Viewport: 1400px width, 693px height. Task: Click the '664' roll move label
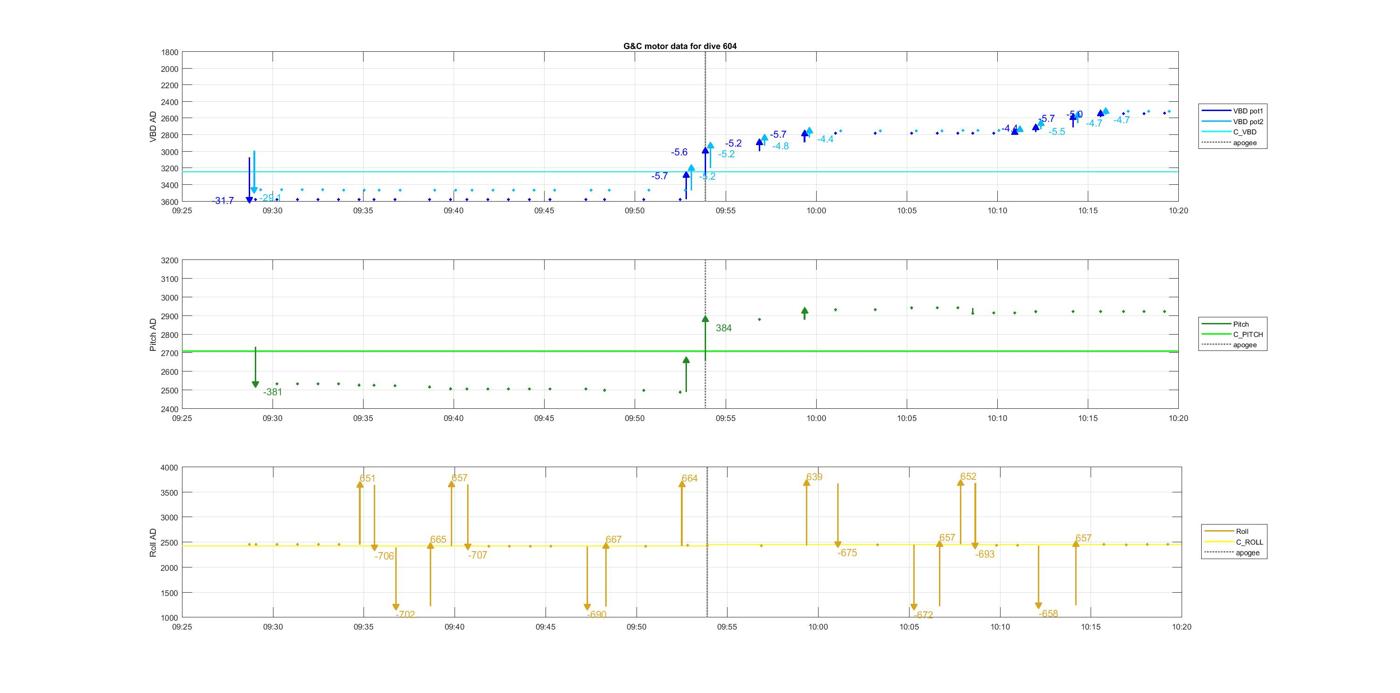[689, 478]
